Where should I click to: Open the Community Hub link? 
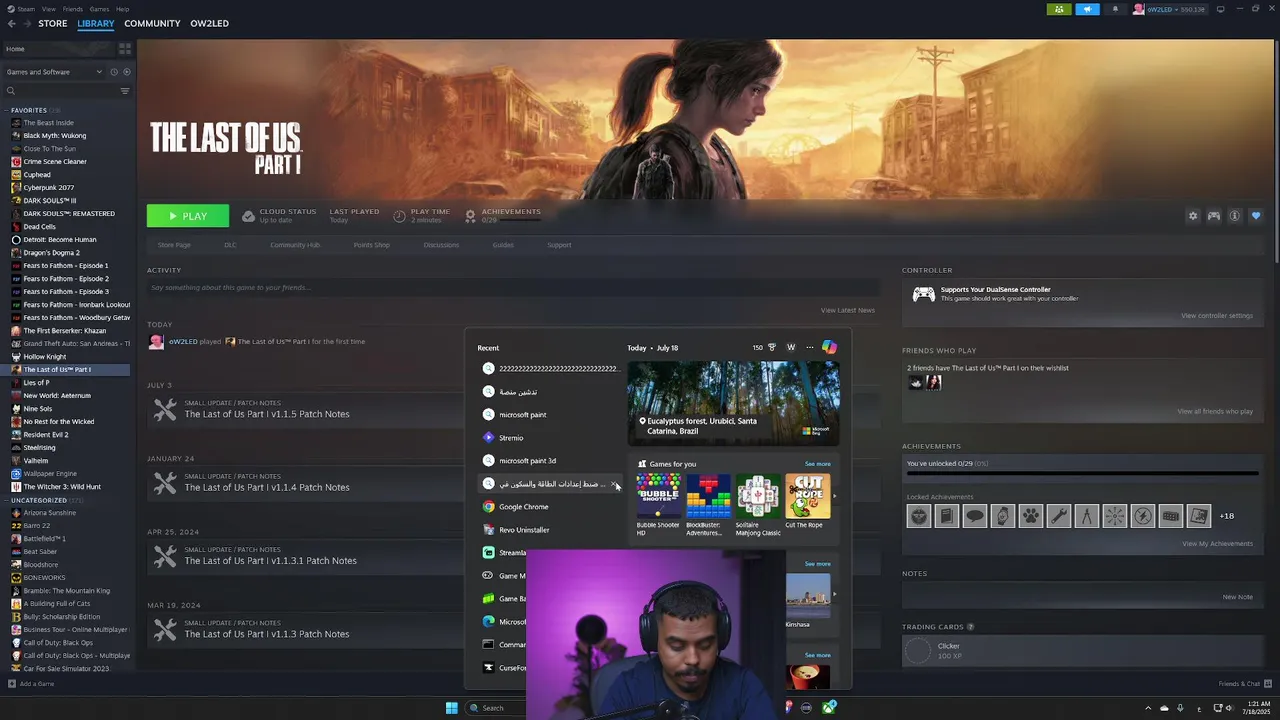pos(295,245)
